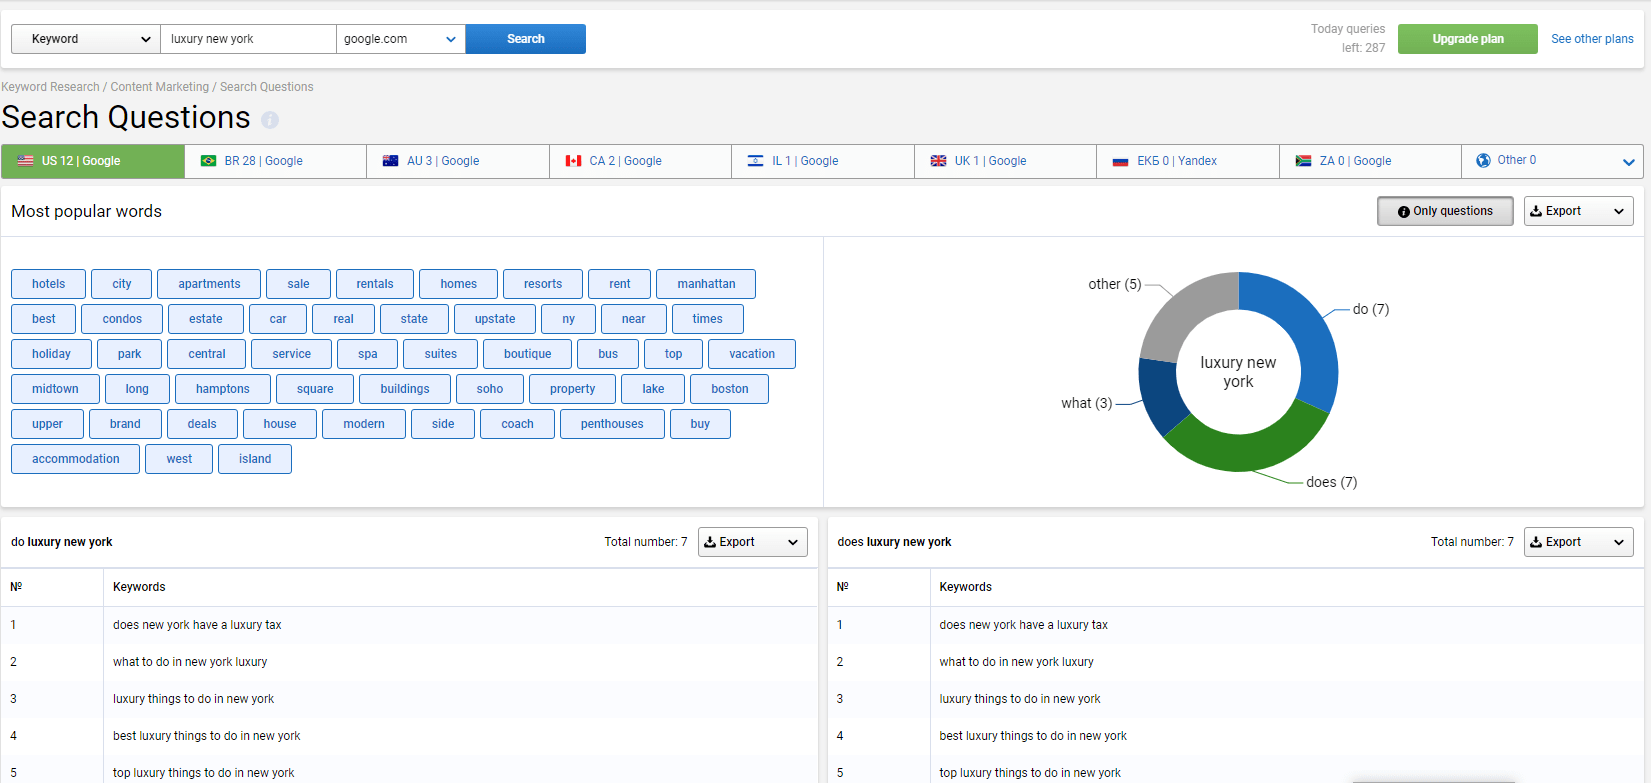Click the Brazil flag icon

click(208, 161)
